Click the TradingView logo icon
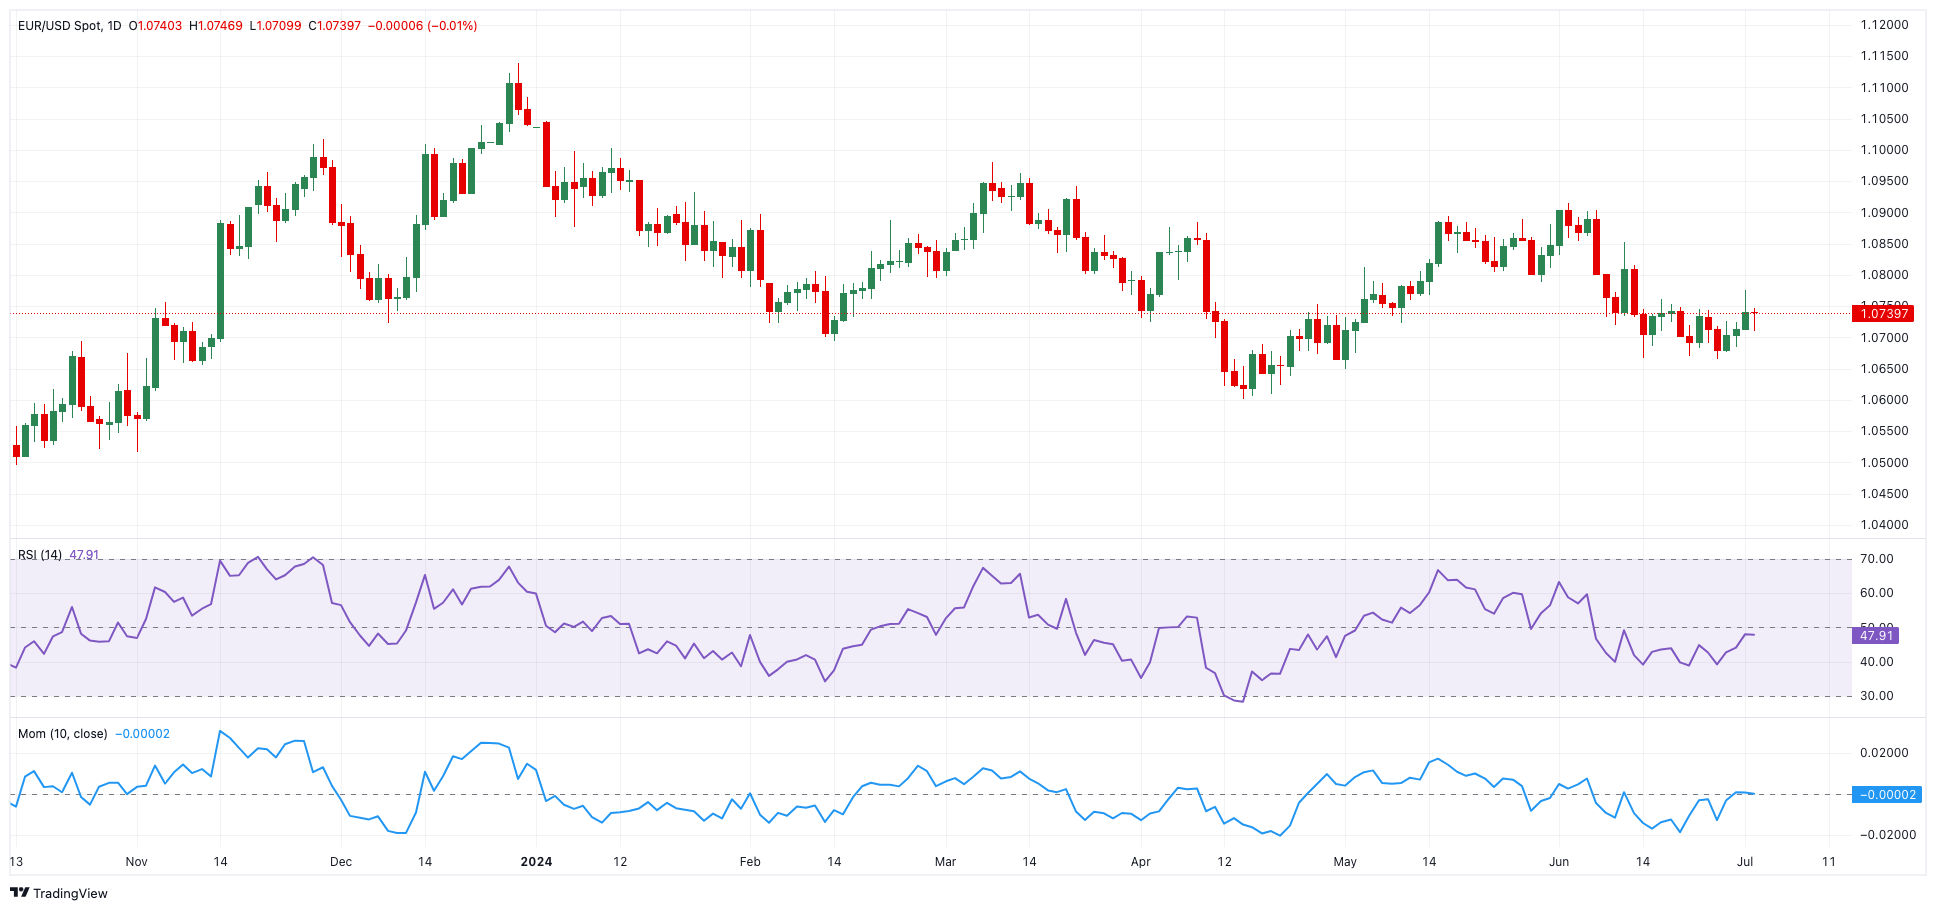The height and width of the screenshot is (910, 1936). point(19,893)
